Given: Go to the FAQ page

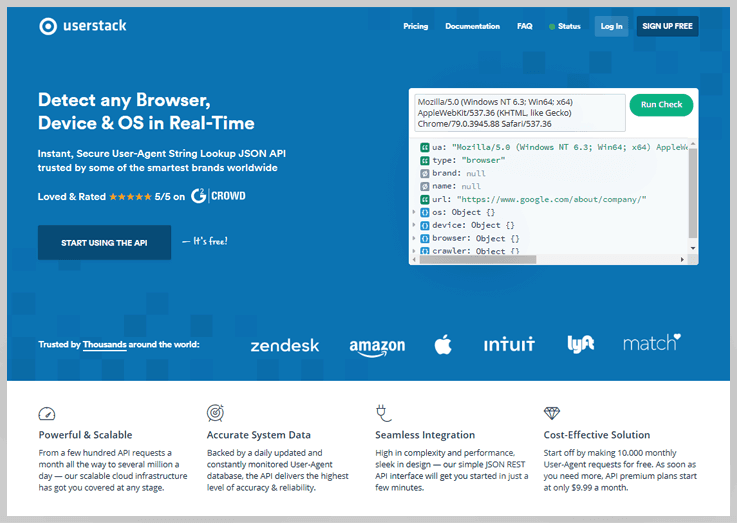Looking at the screenshot, I should (x=525, y=26).
